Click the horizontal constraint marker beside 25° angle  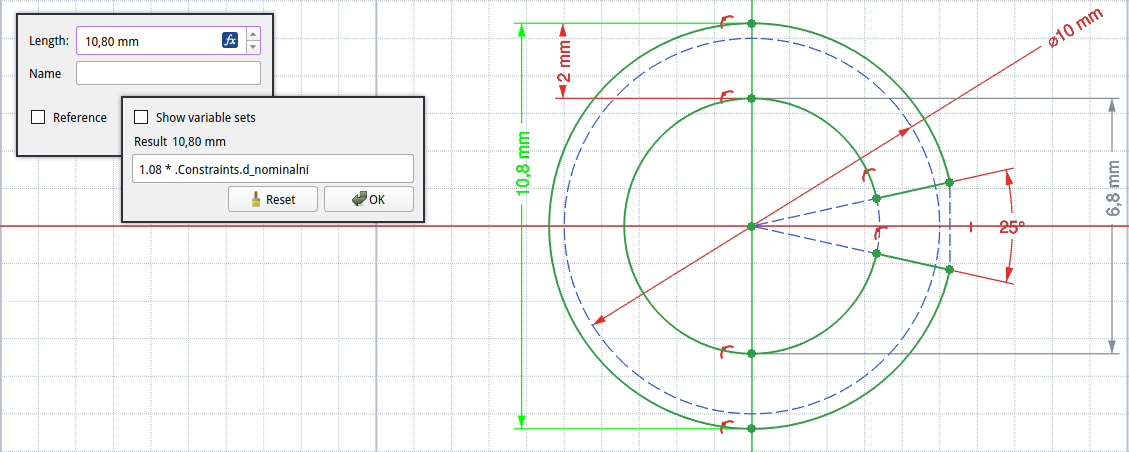pyautogui.click(x=970, y=228)
